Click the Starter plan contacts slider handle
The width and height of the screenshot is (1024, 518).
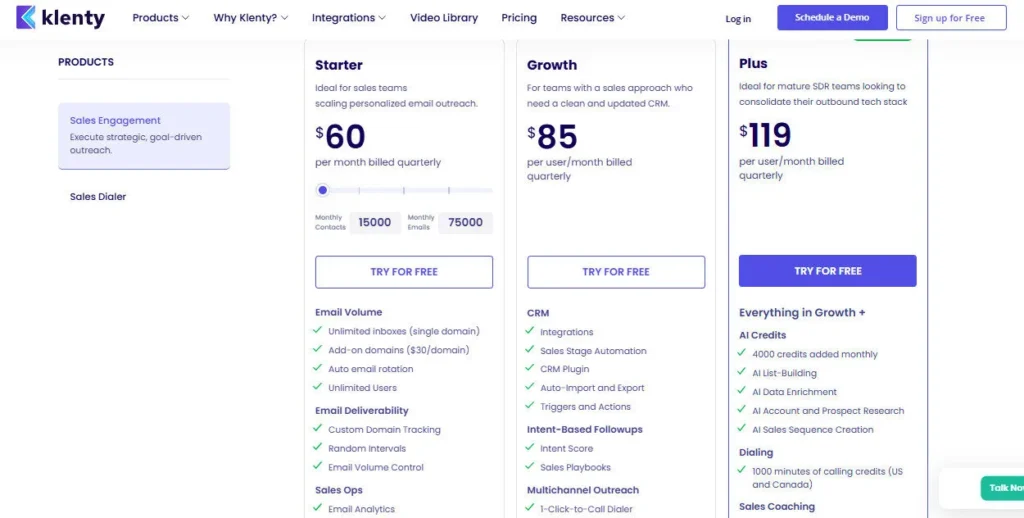pos(322,190)
